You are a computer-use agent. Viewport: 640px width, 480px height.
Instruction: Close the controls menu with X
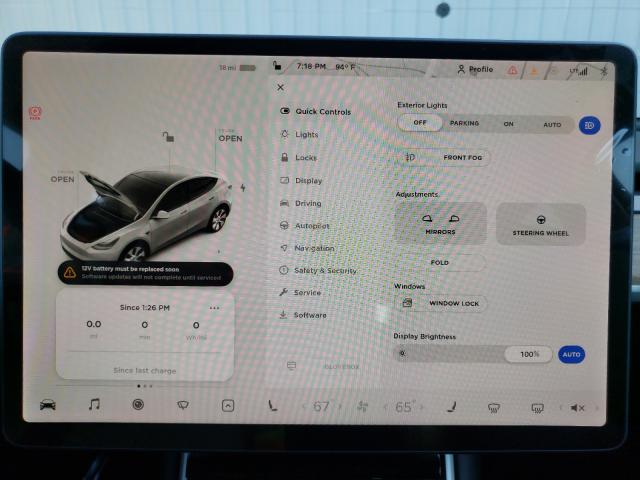pos(280,87)
